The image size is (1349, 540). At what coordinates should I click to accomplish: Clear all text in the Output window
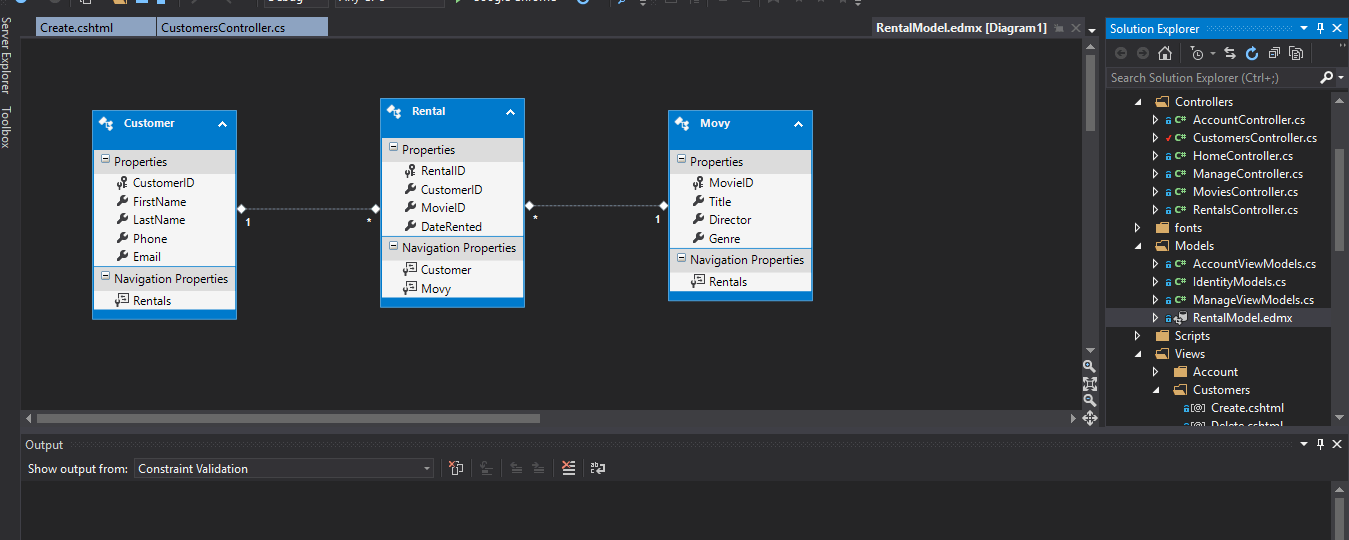point(568,468)
